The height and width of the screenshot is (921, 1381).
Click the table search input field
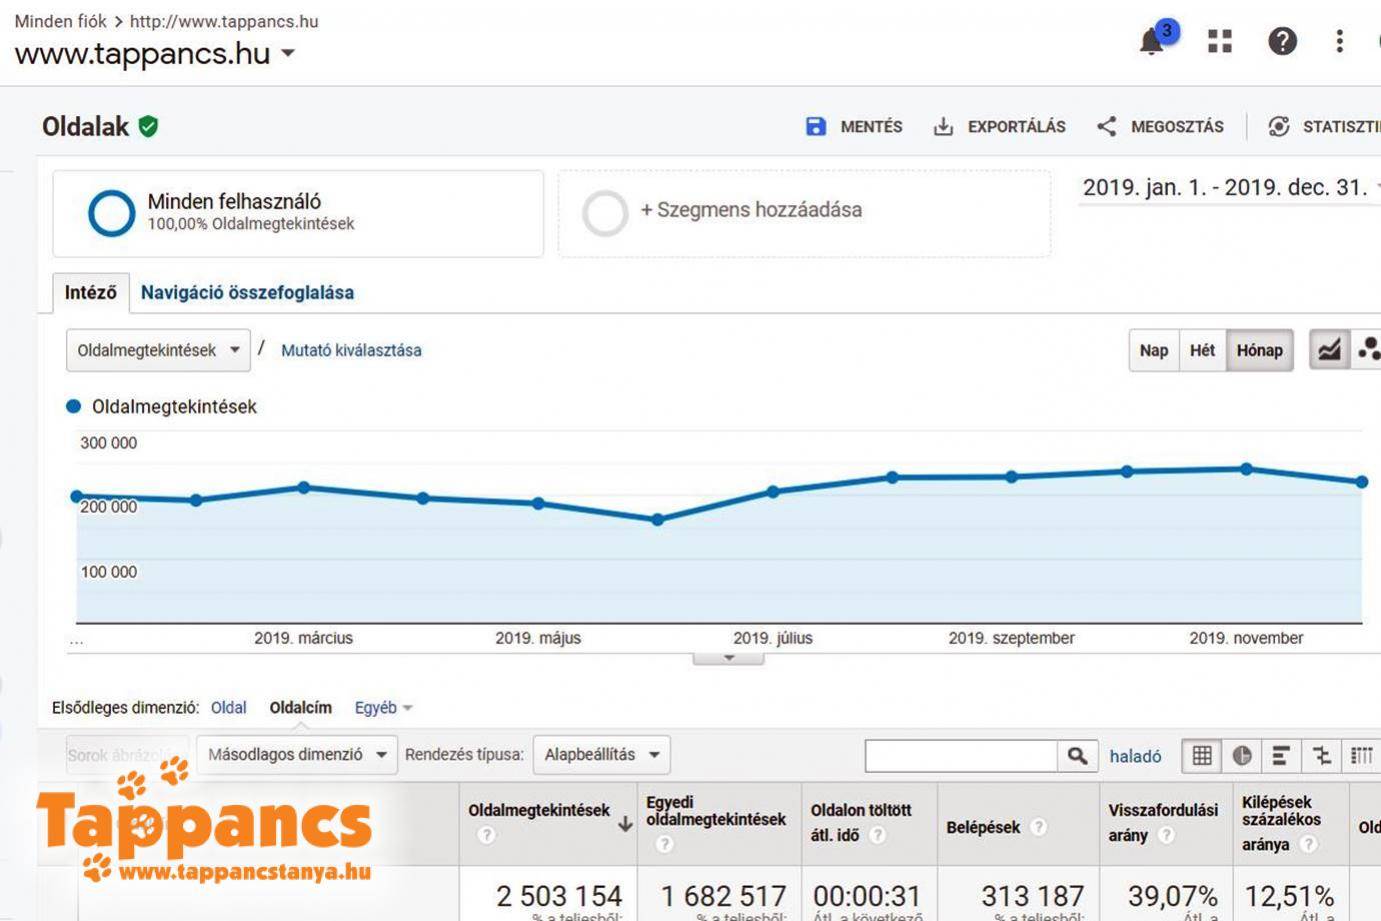pyautogui.click(x=960, y=756)
